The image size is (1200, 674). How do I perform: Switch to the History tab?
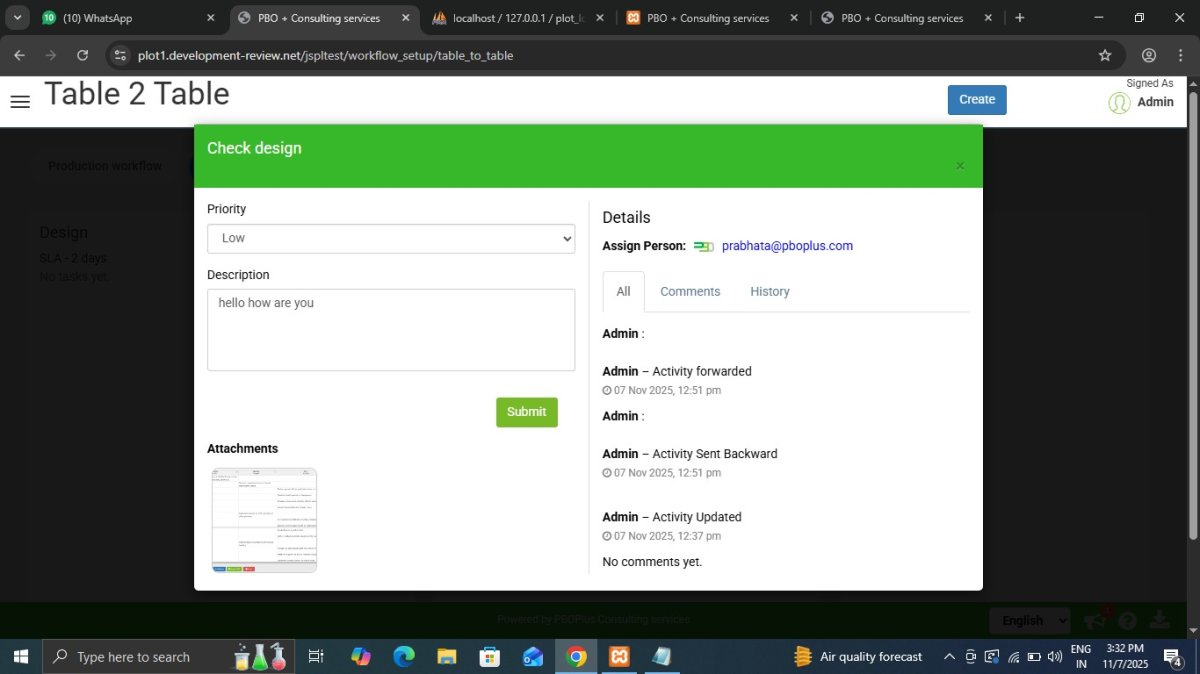pos(769,292)
